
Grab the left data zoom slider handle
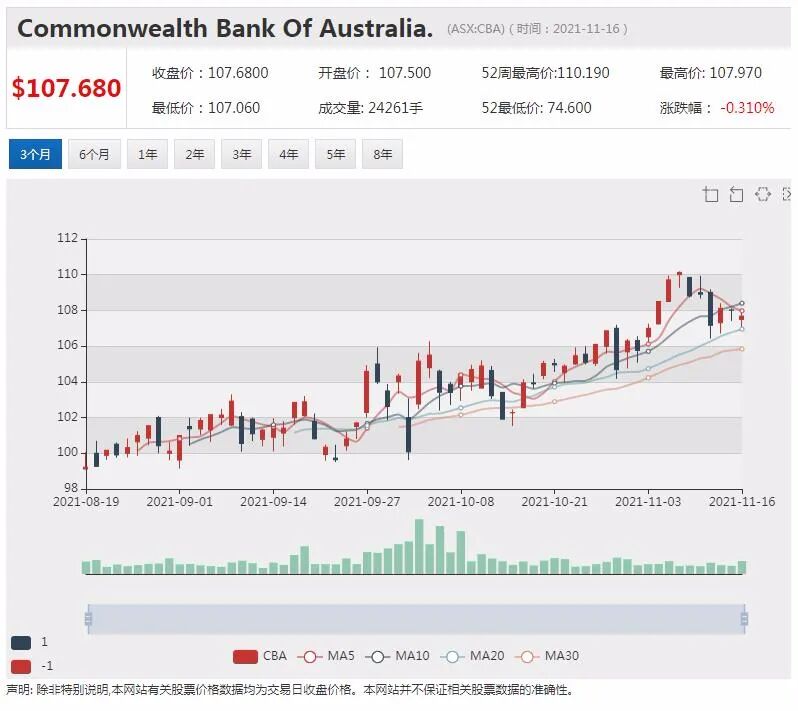point(89,619)
